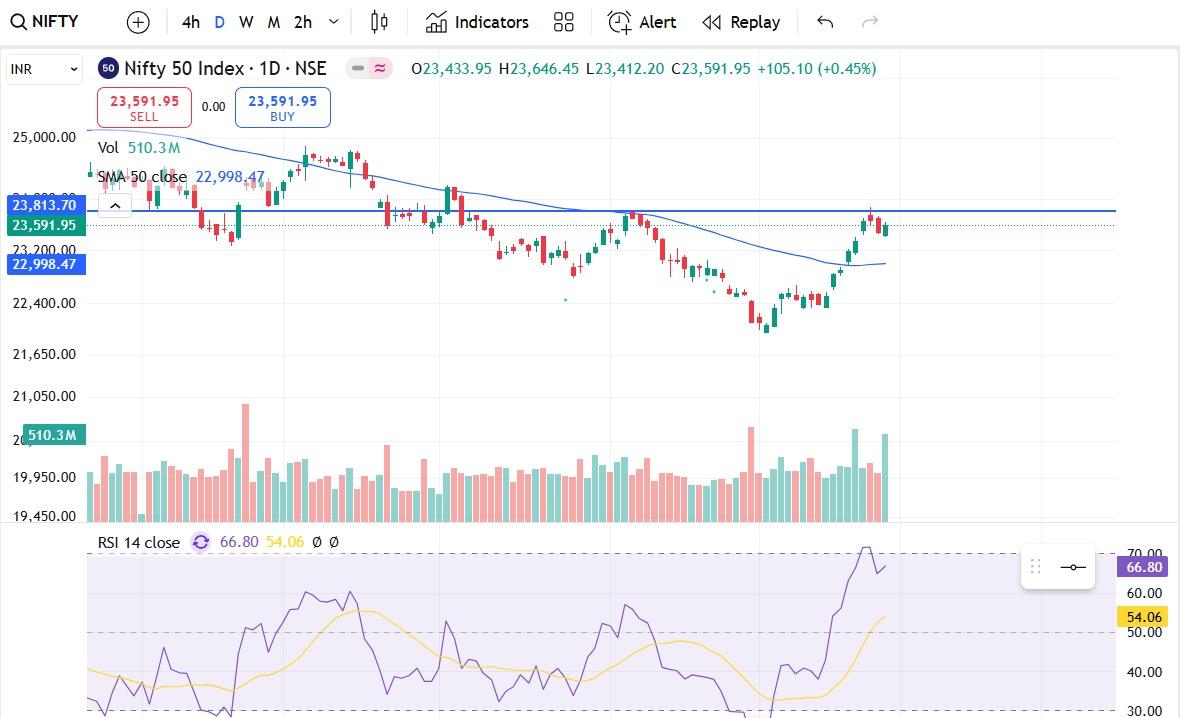Screen dimensions: 1180x718
Task: Click the 0.00 spread value
Action: (214, 107)
